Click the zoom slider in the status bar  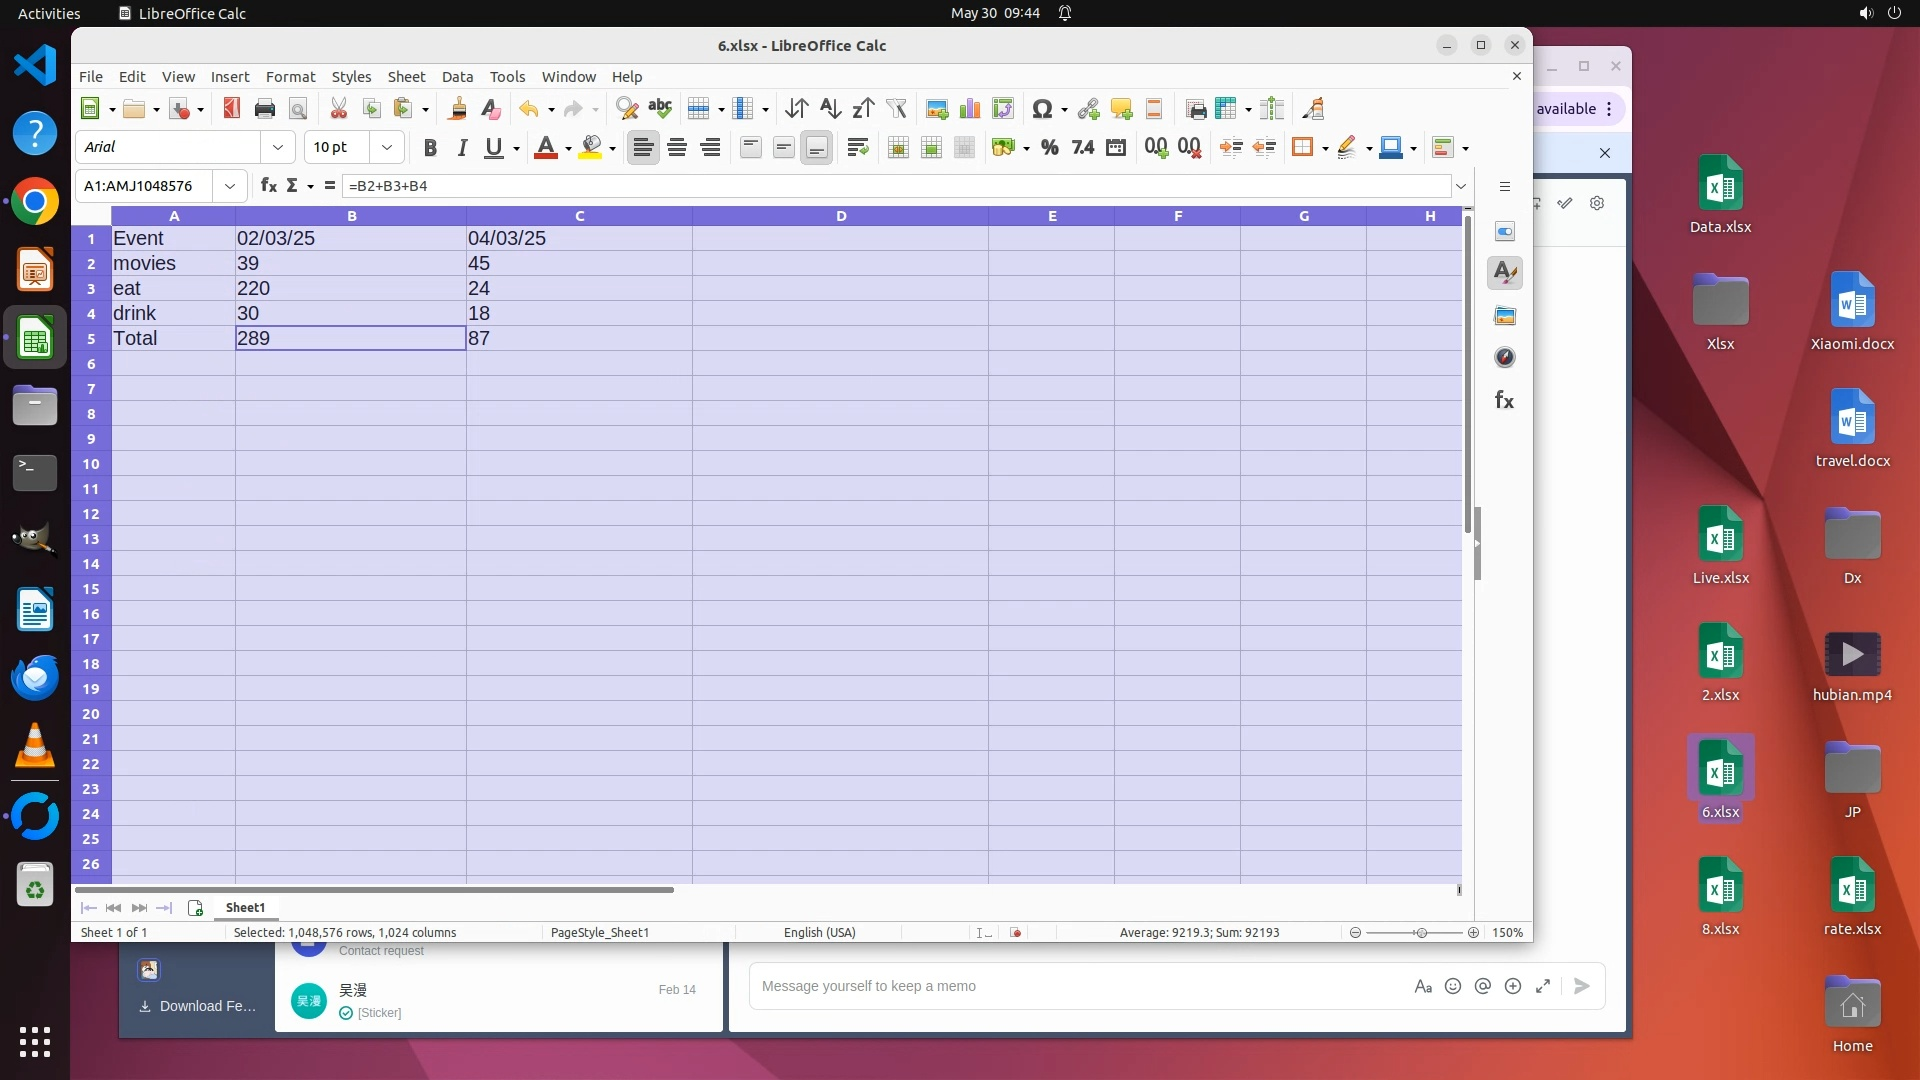tap(1420, 933)
